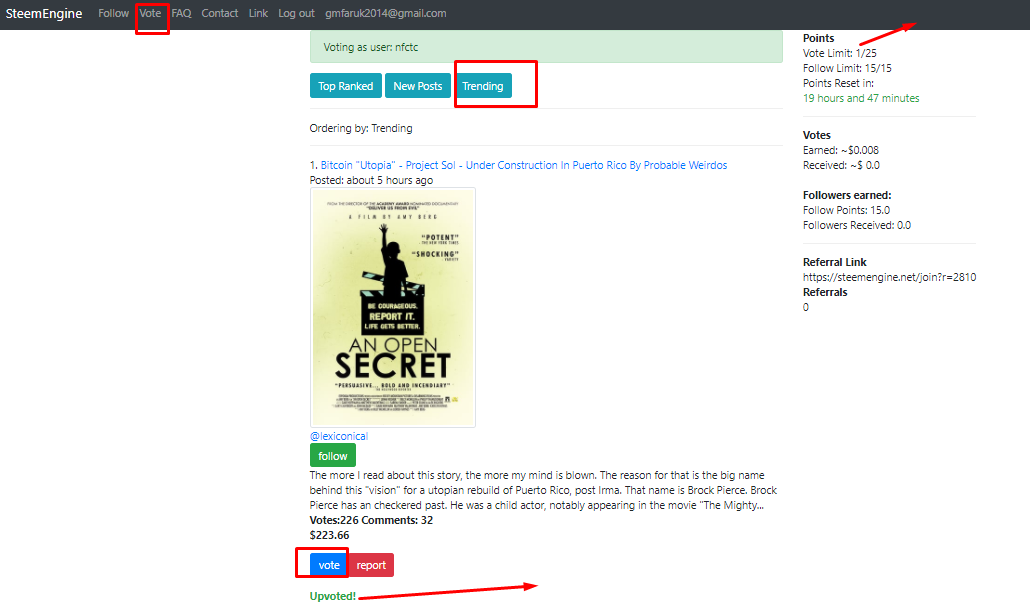Screen dimensions: 1030x610
Task: Click the gmfaruk2014@gmail.com account text
Action: (386, 13)
